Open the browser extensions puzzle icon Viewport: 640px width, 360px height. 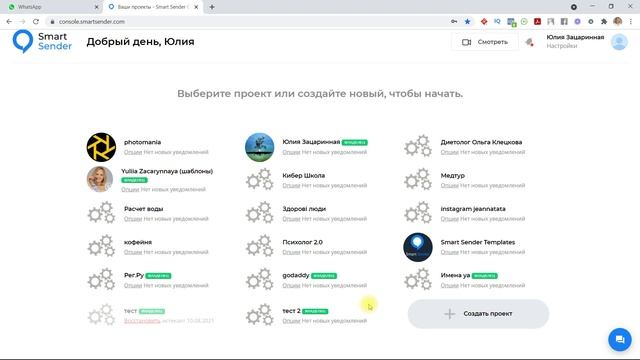tap(604, 22)
